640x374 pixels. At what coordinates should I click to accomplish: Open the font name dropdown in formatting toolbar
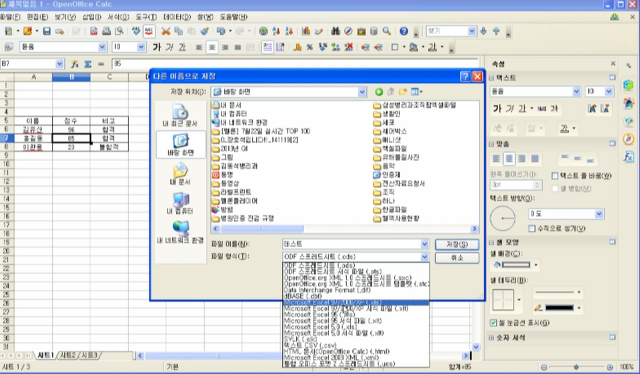(102, 47)
